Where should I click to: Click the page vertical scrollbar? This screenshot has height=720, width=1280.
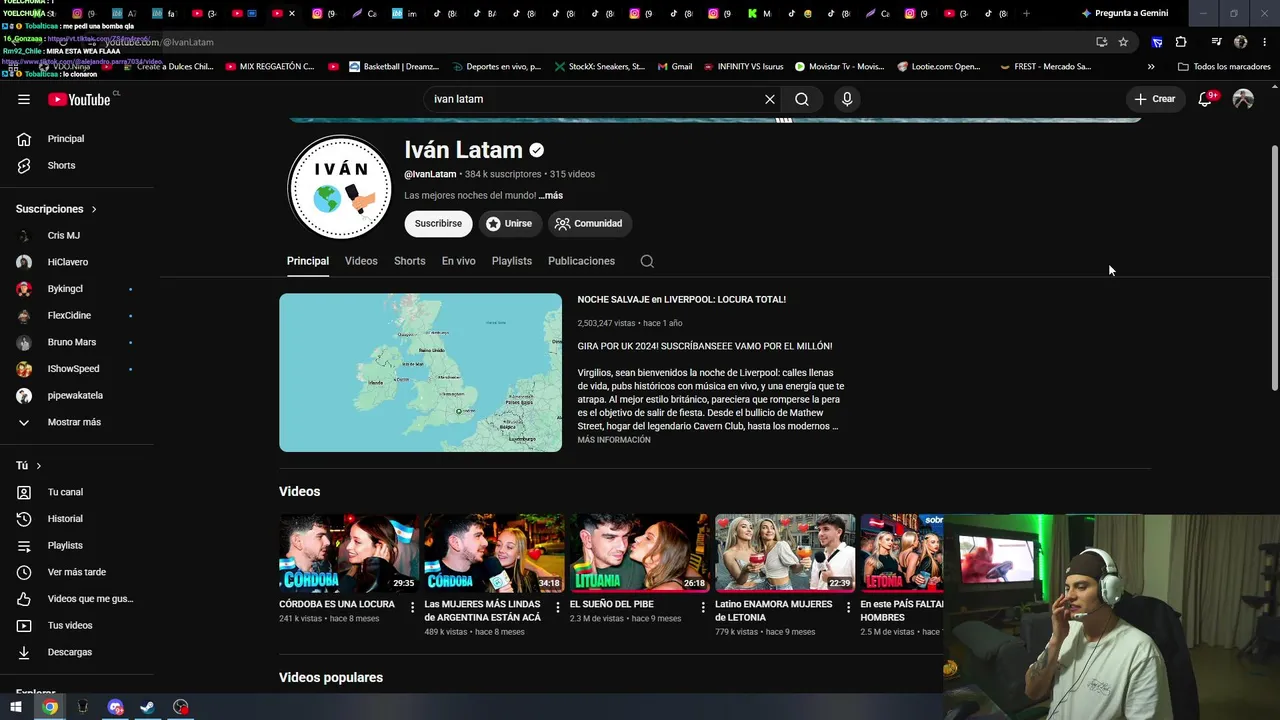[x=1274, y=267]
